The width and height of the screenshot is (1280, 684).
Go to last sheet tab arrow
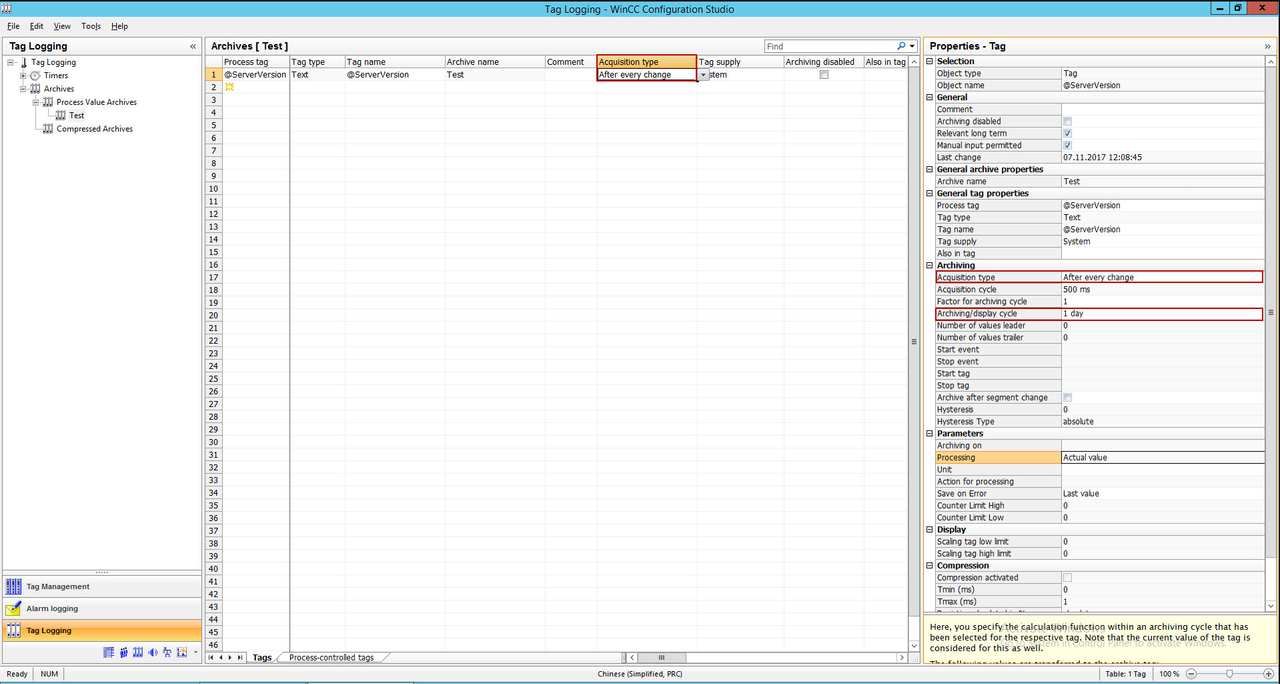tap(240, 657)
